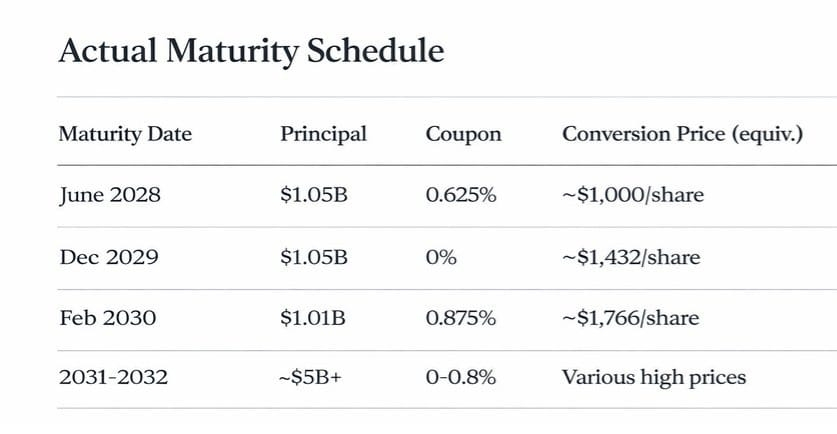Select the "Various high prices" cell
This screenshot has height=434, width=837.
pos(653,378)
